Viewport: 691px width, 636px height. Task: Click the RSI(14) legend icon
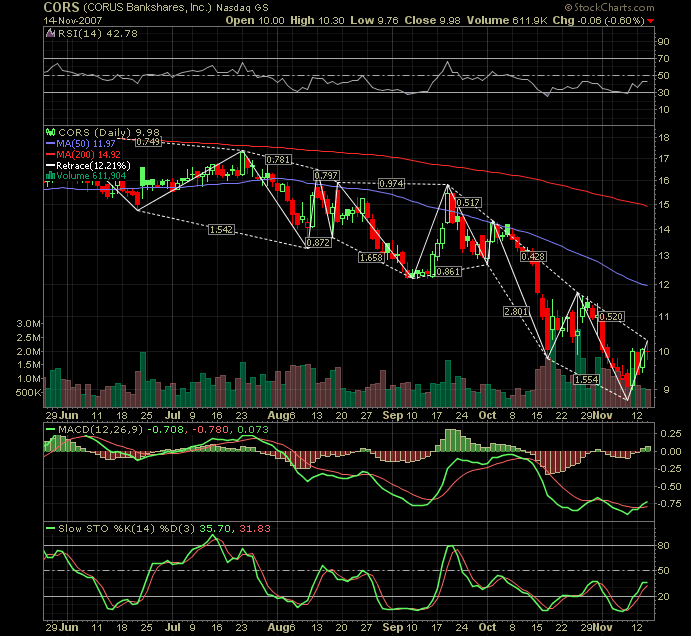coord(50,33)
